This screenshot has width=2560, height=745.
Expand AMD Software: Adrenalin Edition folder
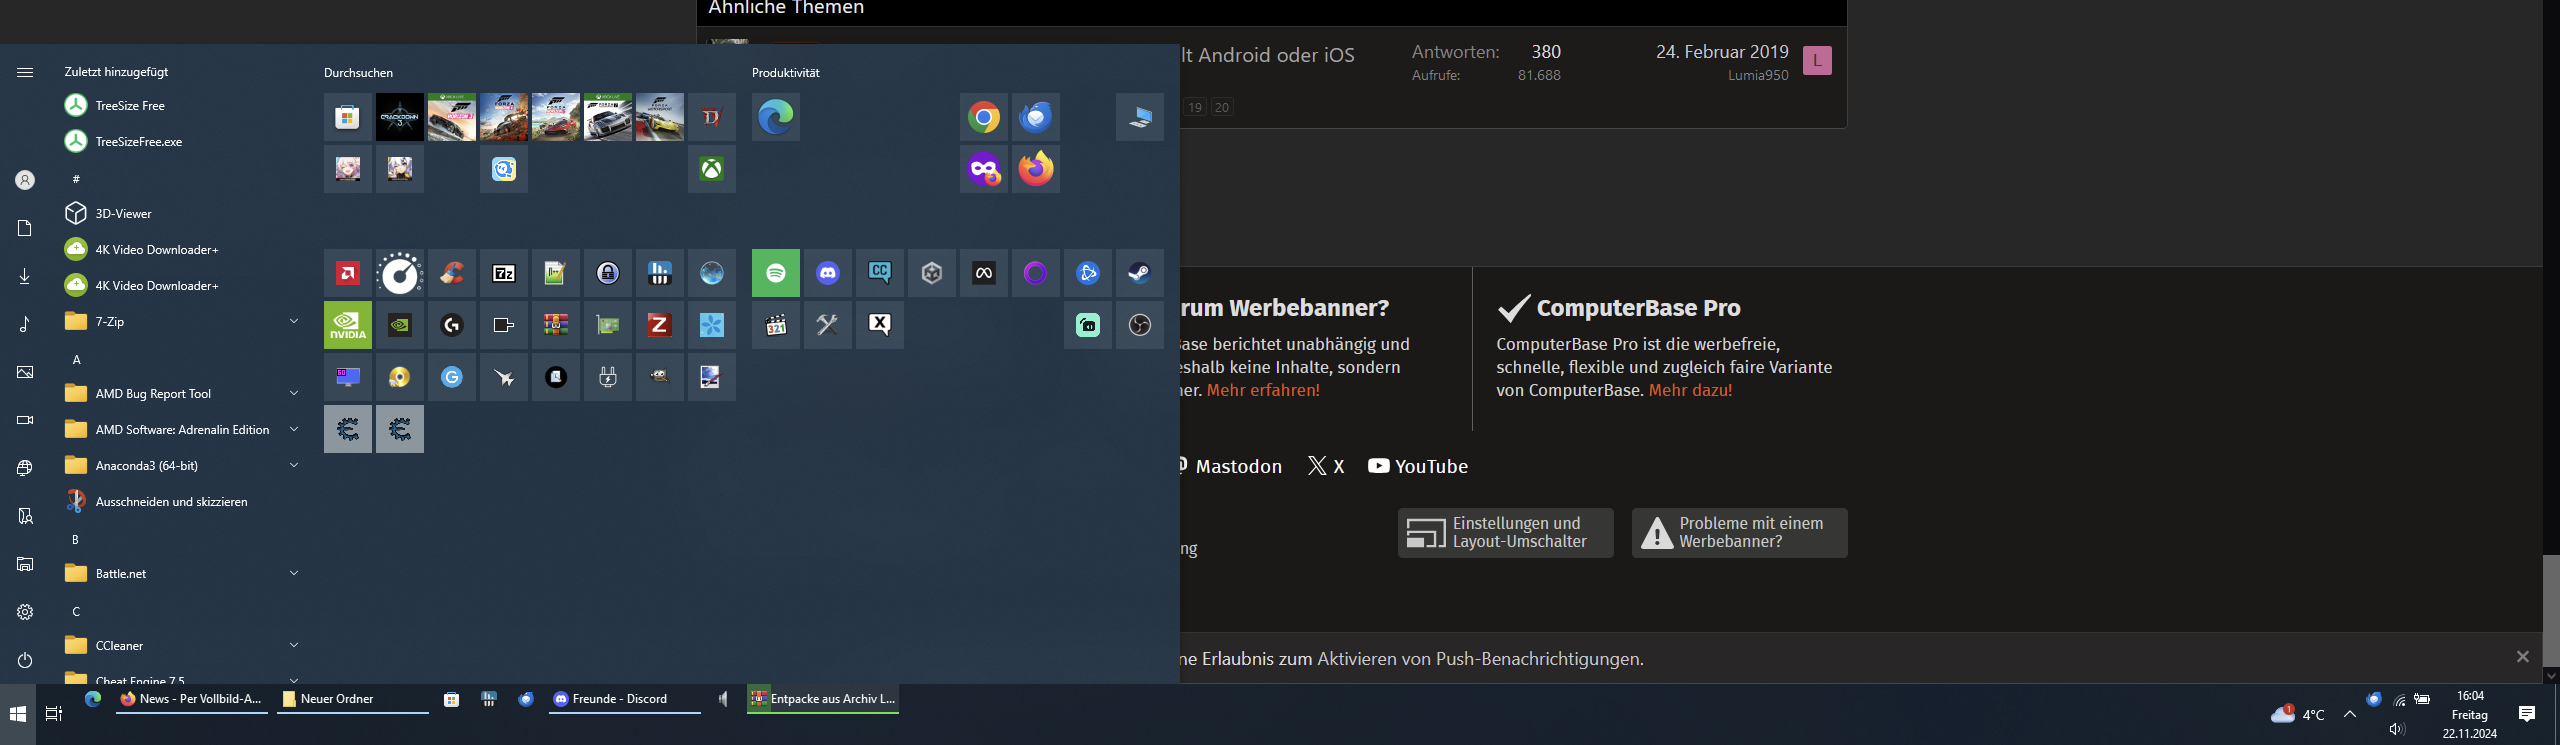[294, 429]
